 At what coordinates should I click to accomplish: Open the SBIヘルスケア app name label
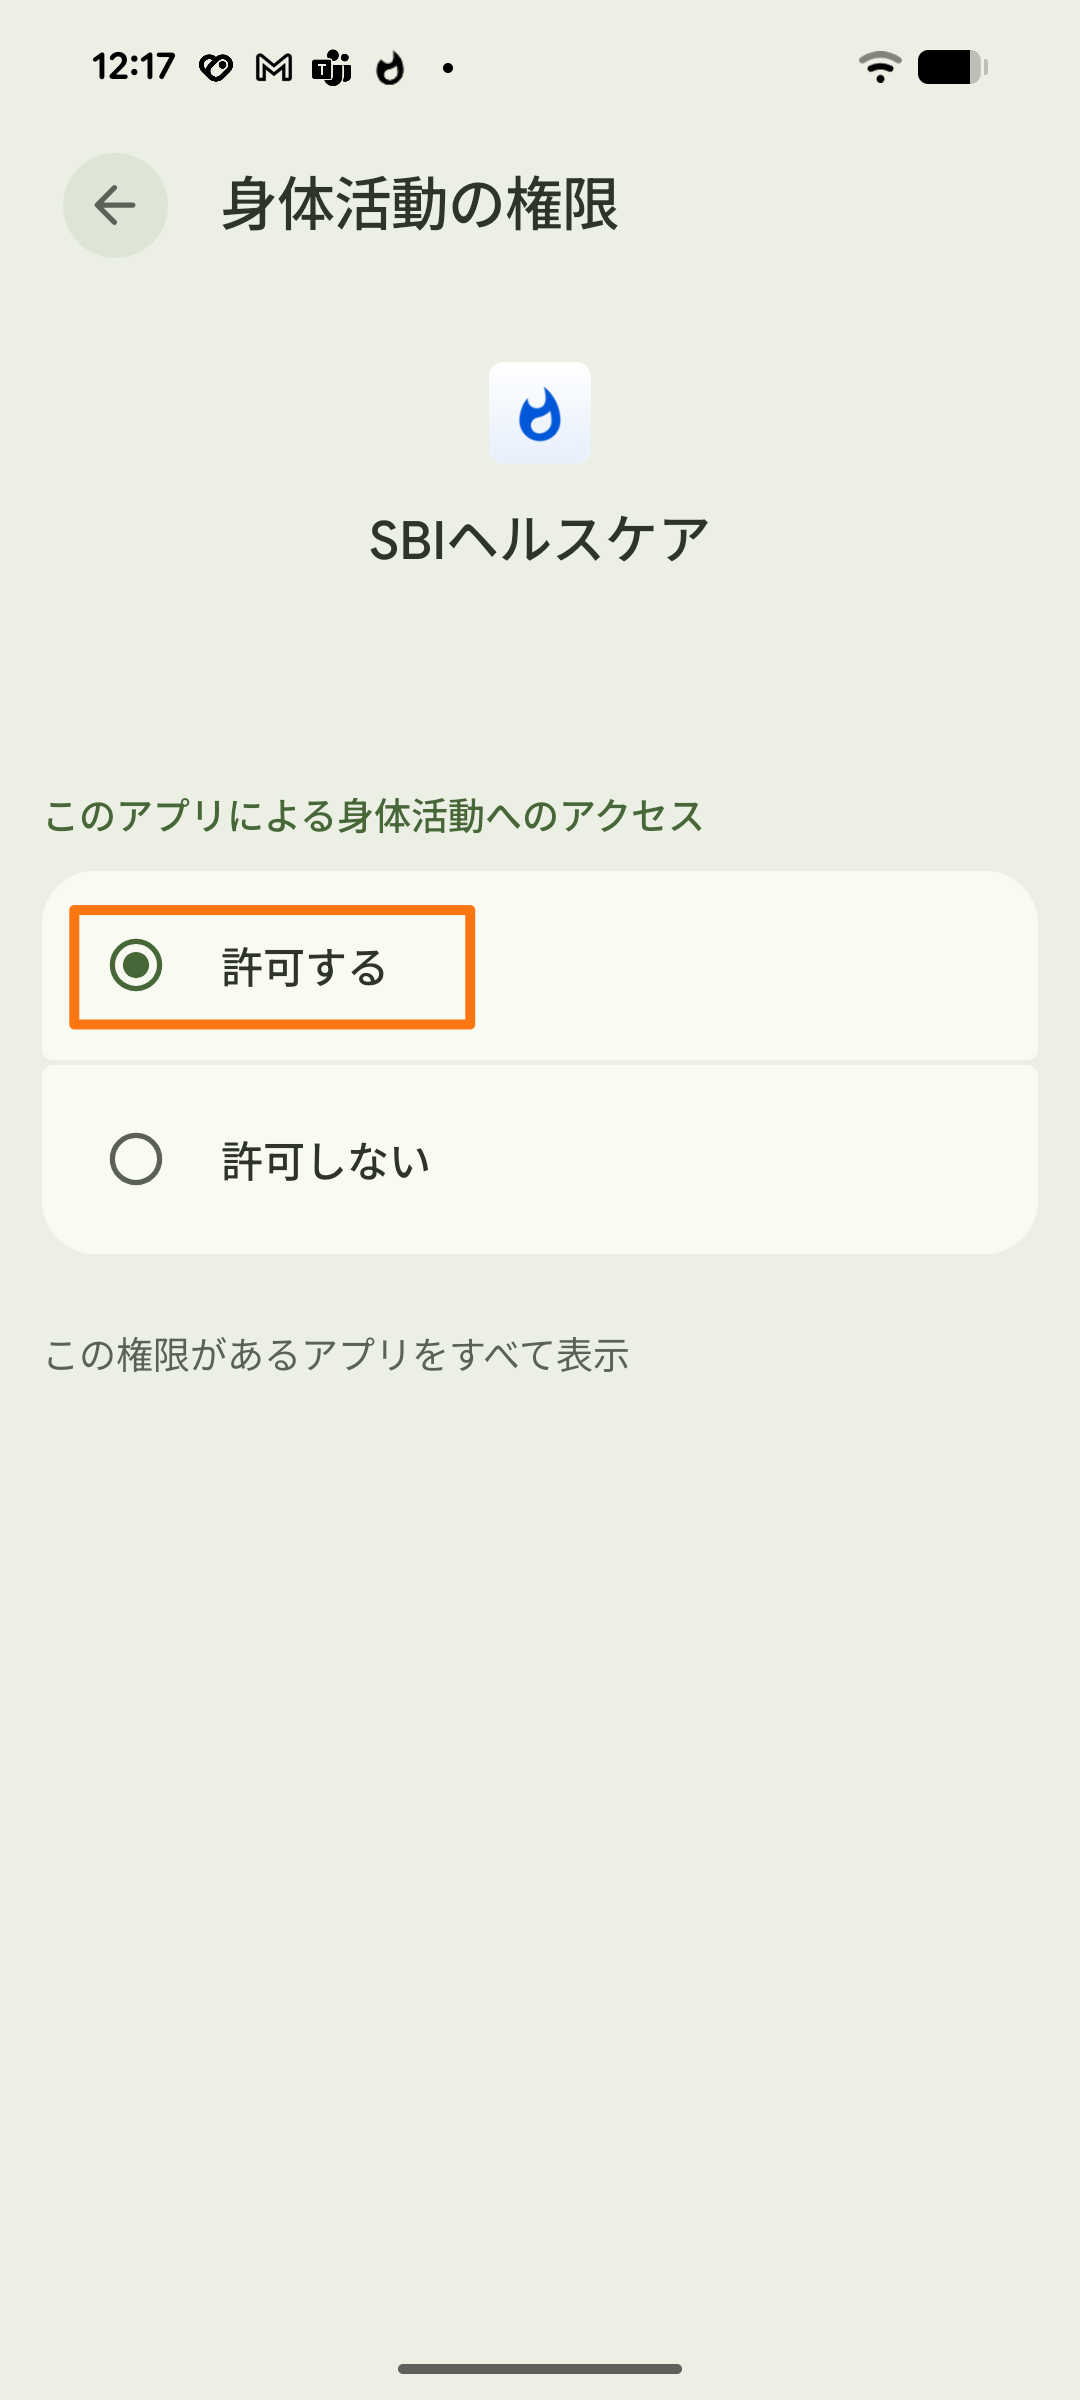[x=540, y=538]
